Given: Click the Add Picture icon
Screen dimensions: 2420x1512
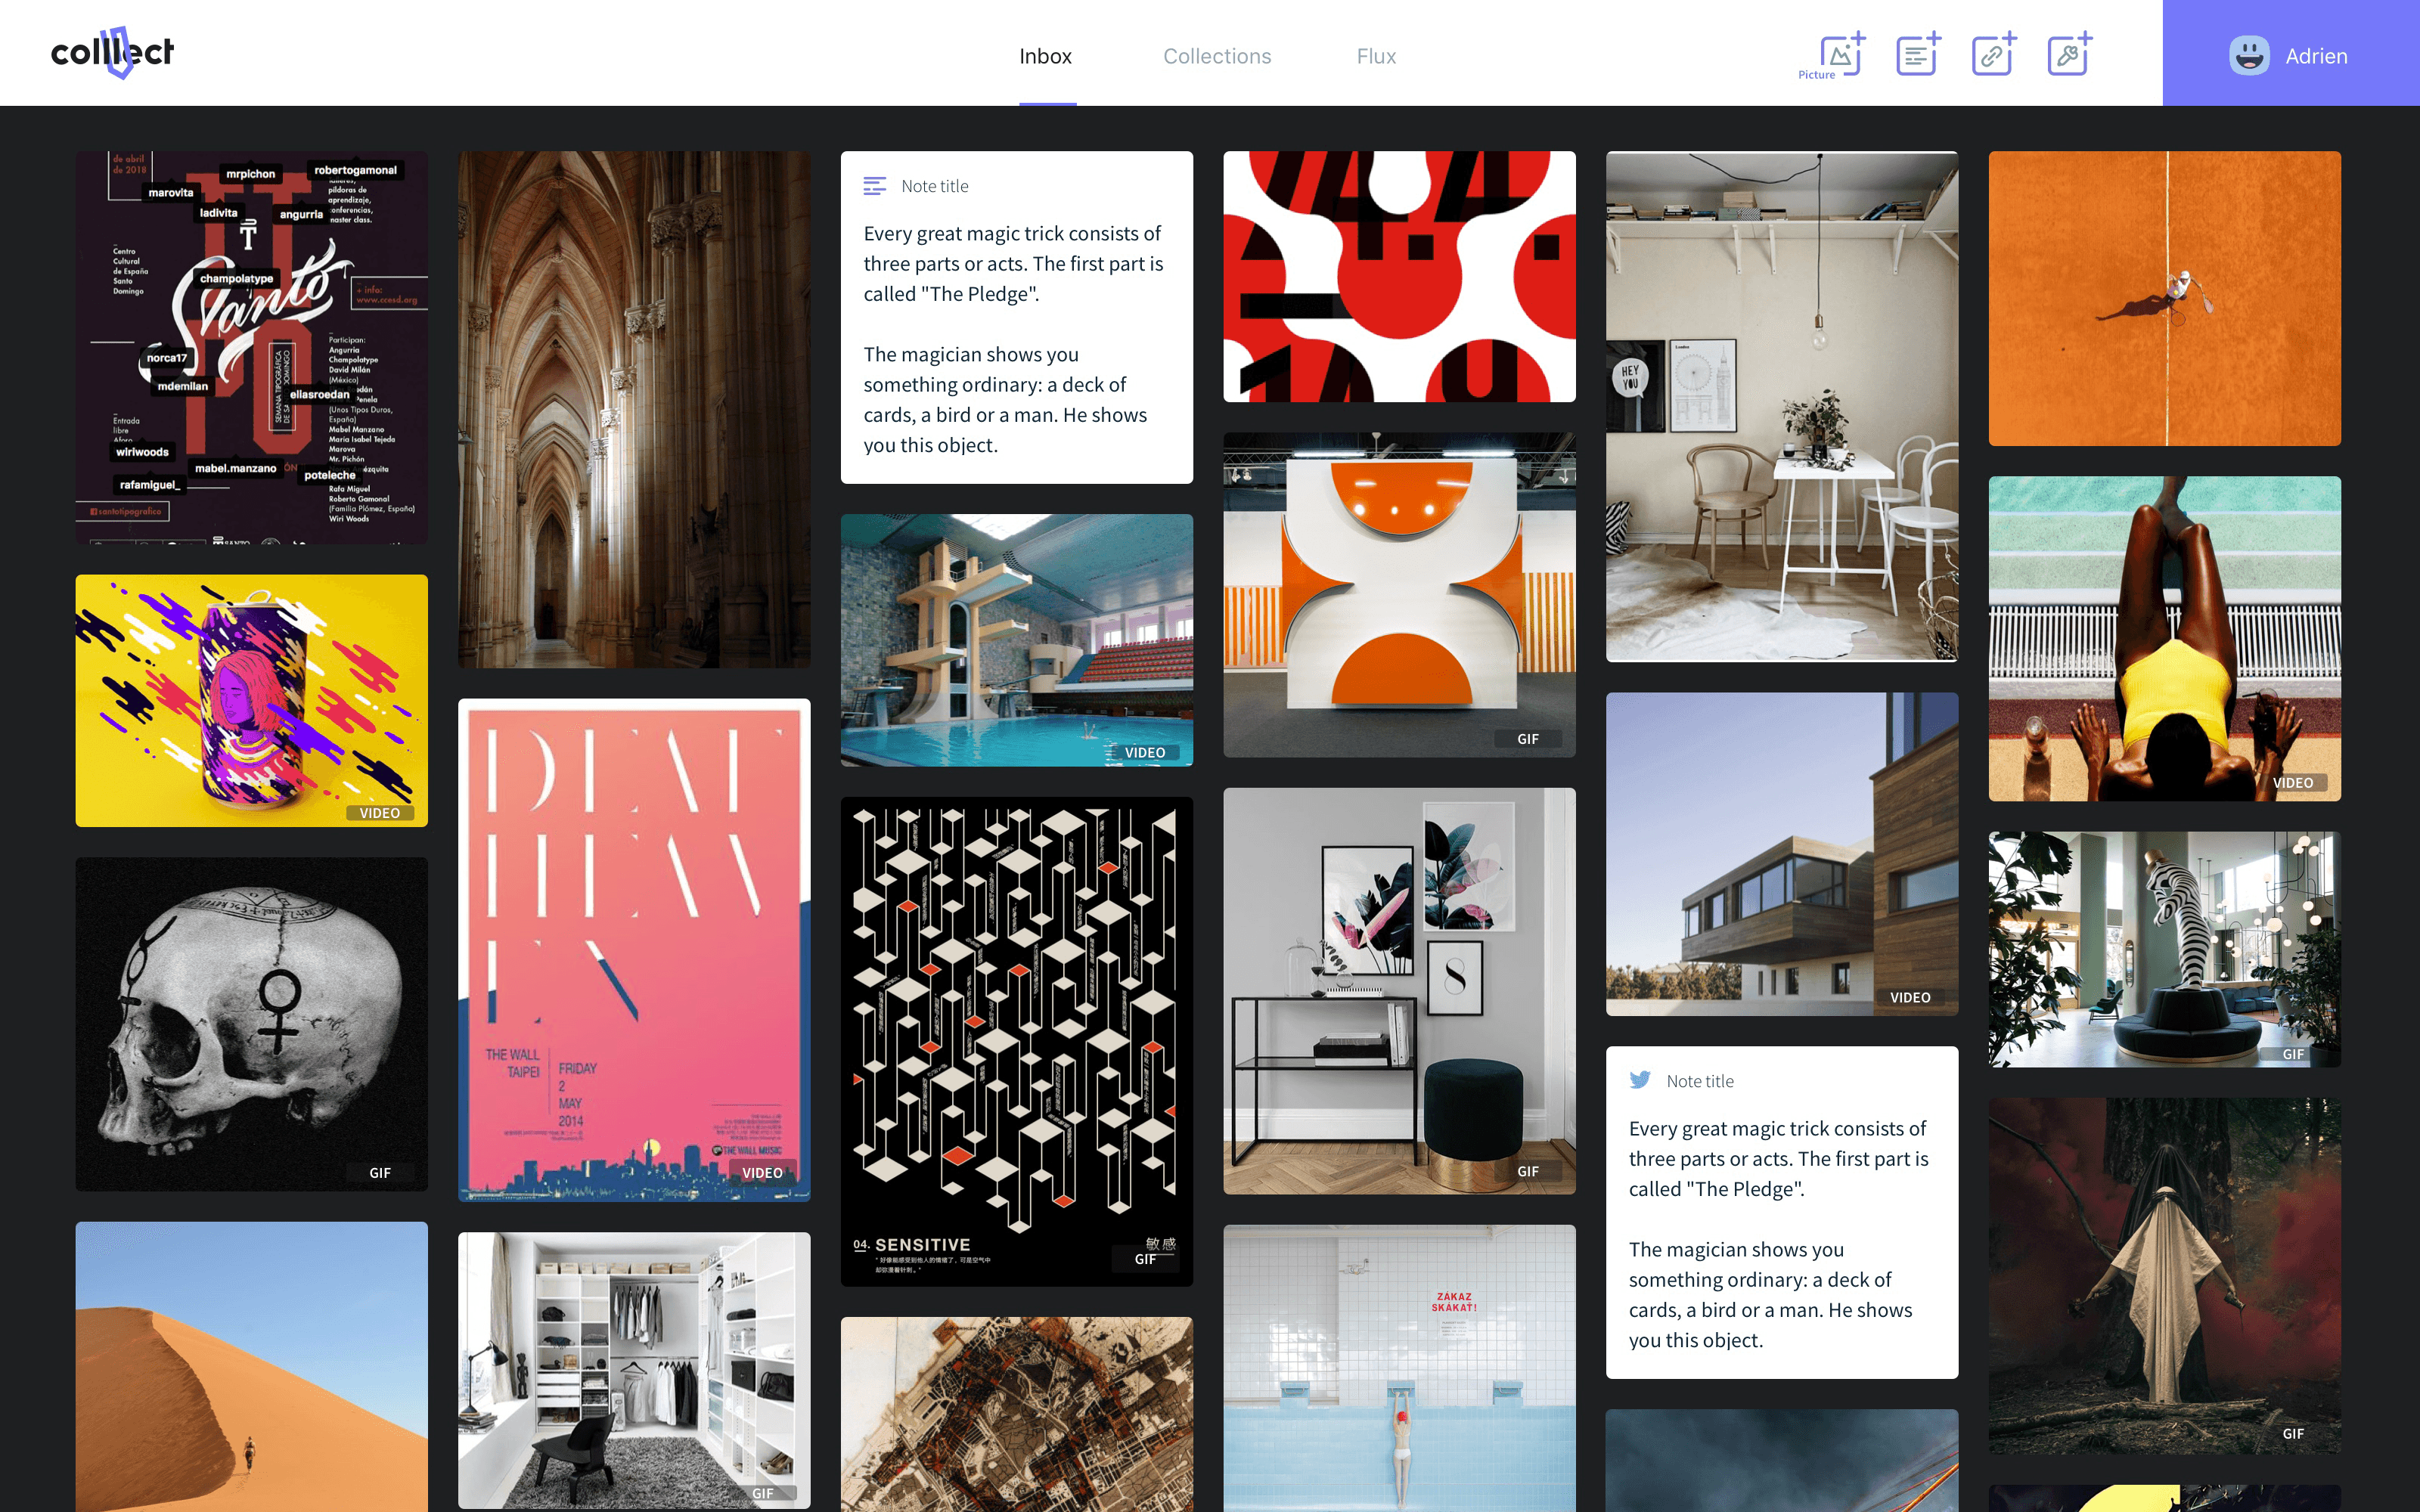Looking at the screenshot, I should pyautogui.click(x=1840, y=54).
